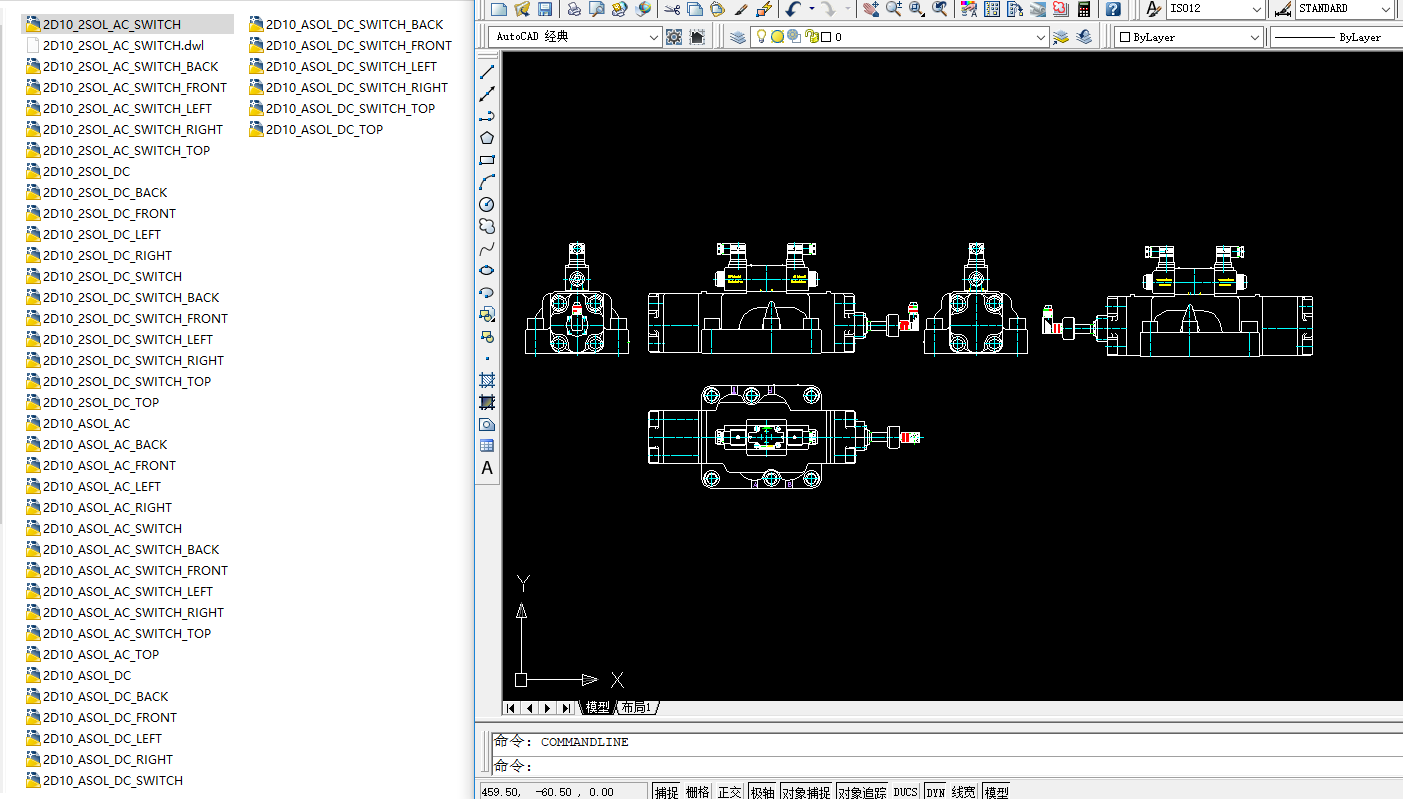Switch to the 模型 model tab
The image size is (1403, 799).
[x=598, y=708]
